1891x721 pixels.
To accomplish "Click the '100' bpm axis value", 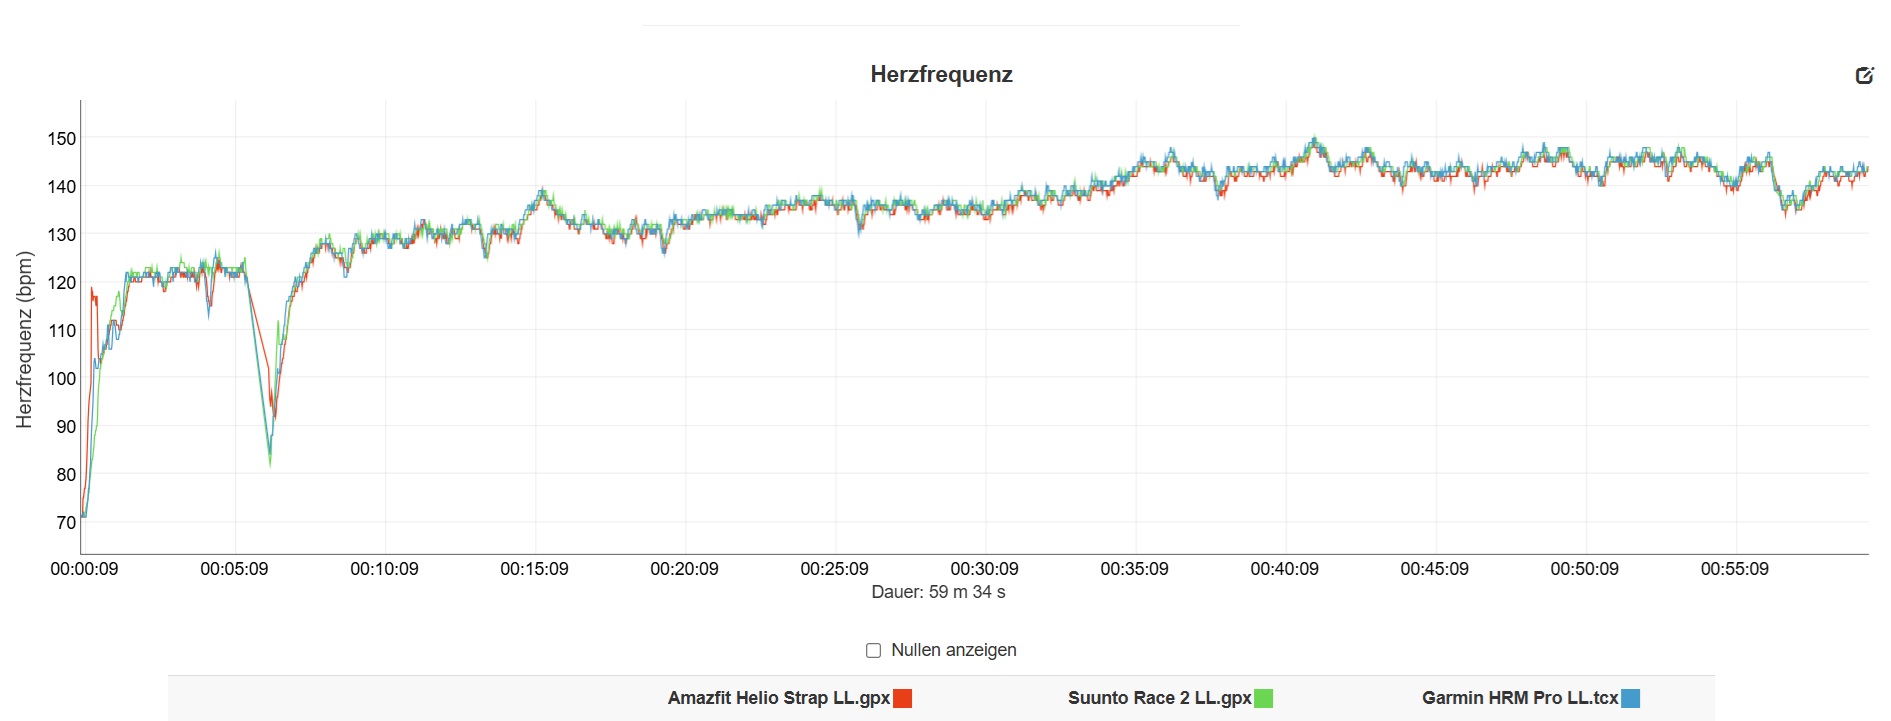I will (62, 379).
